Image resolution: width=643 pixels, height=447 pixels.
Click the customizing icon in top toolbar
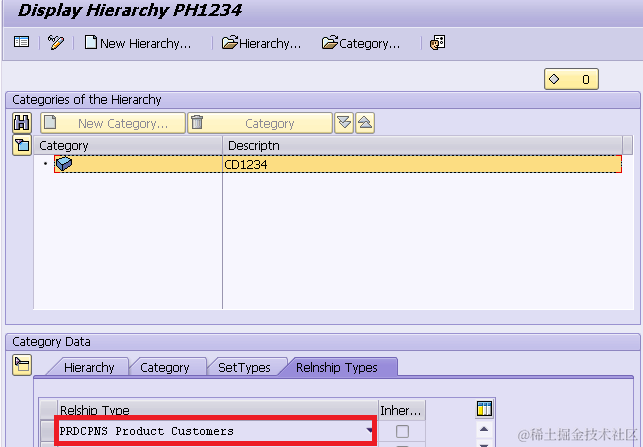click(438, 42)
